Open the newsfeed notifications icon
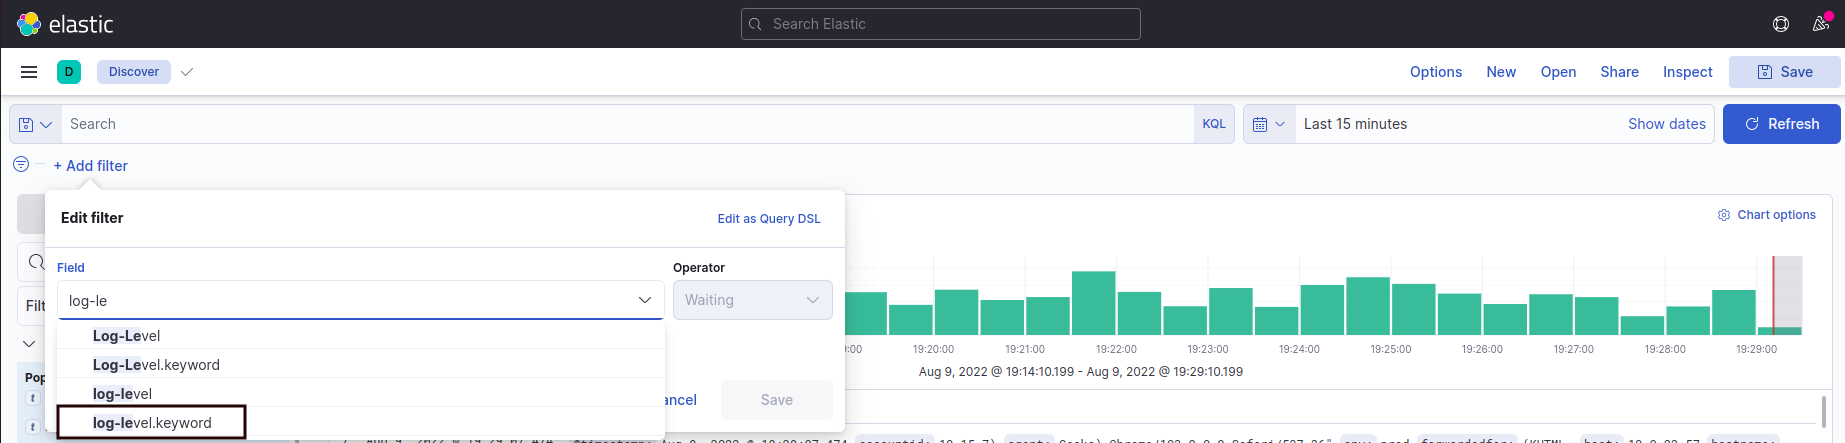Image resolution: width=1845 pixels, height=443 pixels. pos(1821,24)
